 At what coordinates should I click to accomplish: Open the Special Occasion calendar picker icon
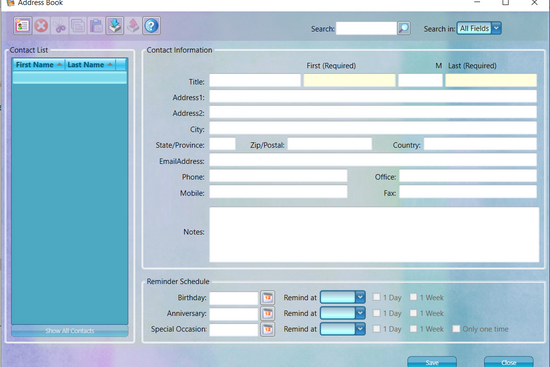(268, 329)
